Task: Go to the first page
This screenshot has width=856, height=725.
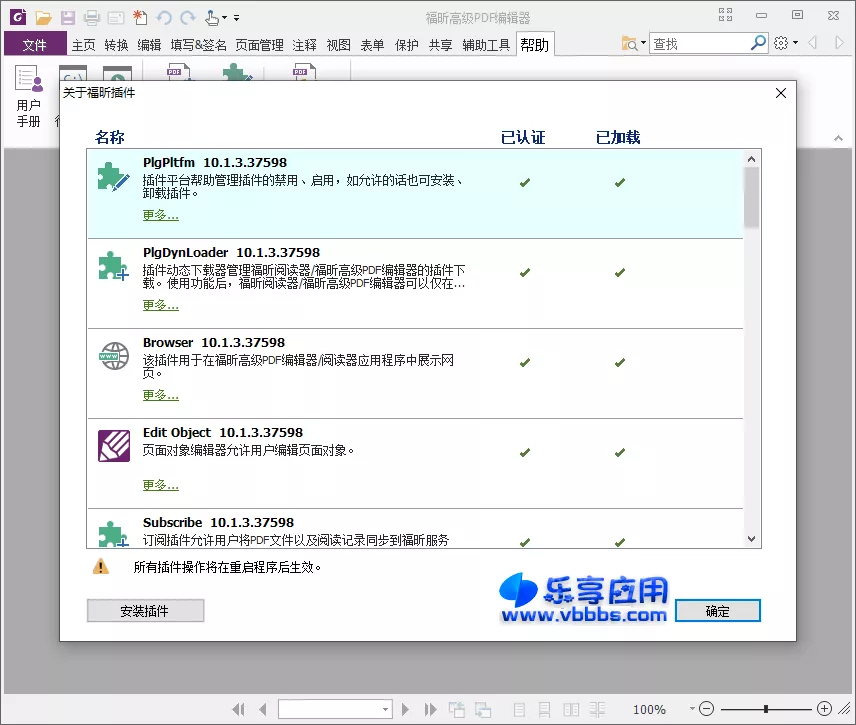Action: click(239, 709)
